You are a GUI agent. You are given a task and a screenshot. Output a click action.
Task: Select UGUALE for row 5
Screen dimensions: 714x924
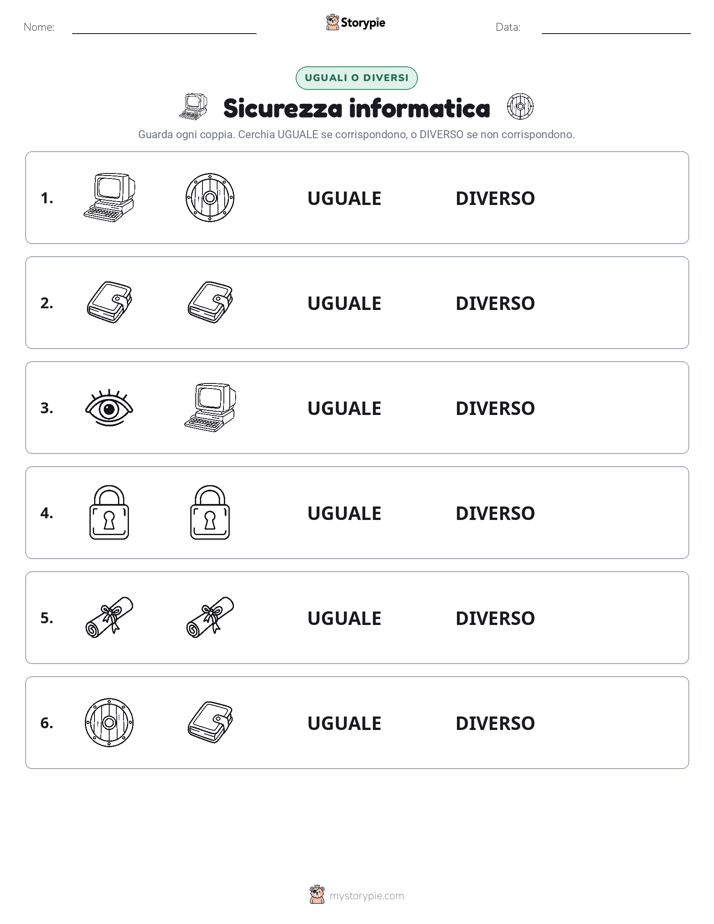pos(344,618)
